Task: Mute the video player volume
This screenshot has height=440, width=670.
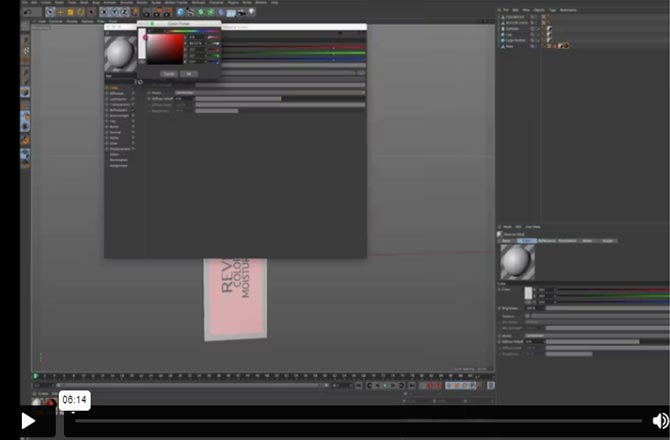Action: click(x=660, y=421)
